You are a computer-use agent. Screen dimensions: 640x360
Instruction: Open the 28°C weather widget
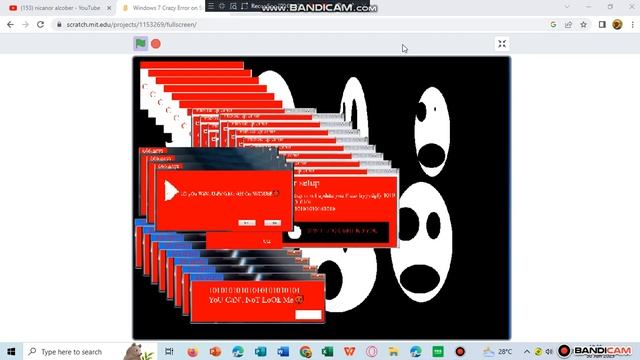pos(498,351)
